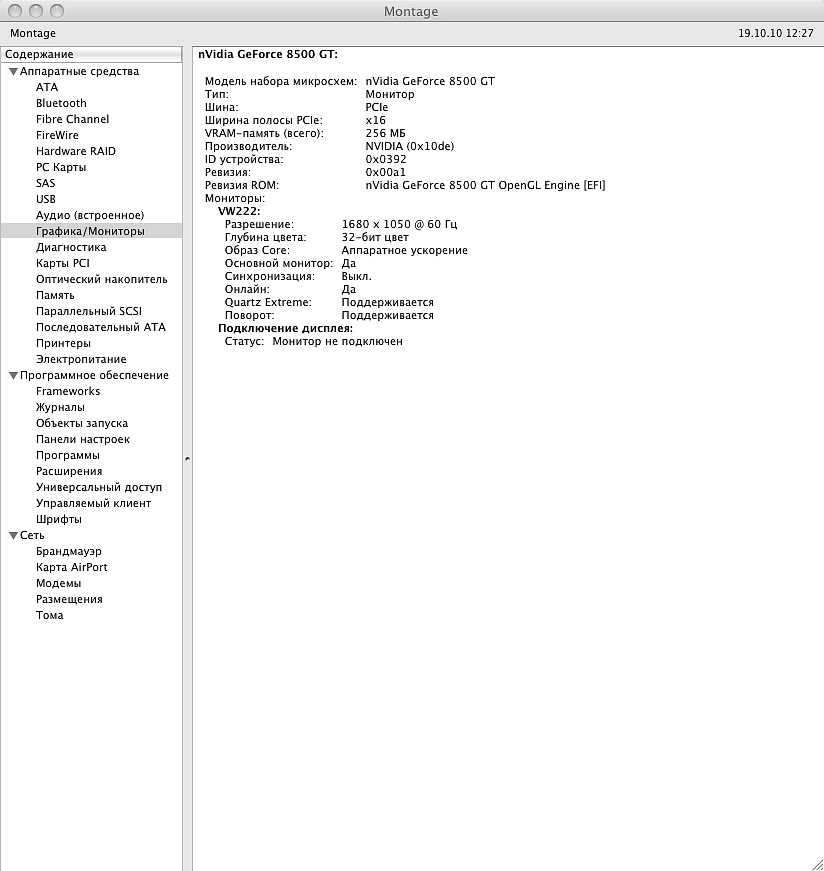Show USB device information
The image size is (824, 871).
[46, 199]
